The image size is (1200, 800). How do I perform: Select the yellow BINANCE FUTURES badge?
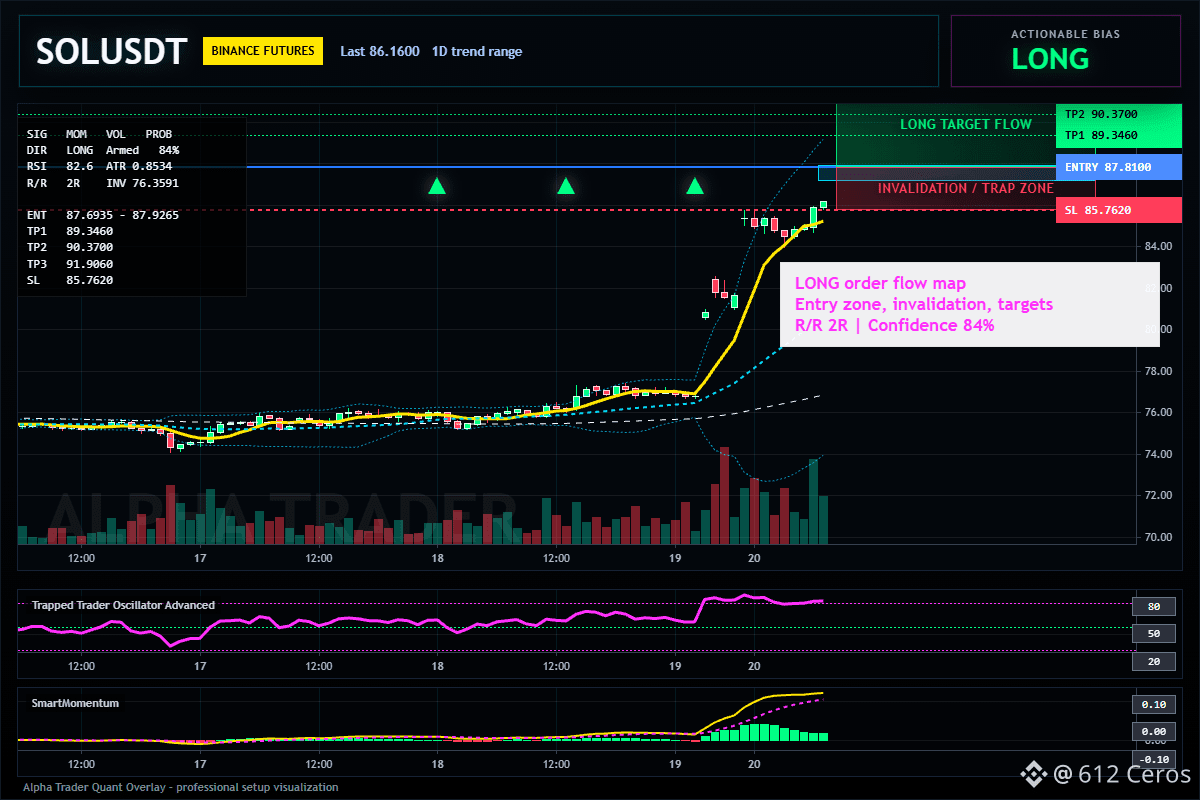(262, 51)
